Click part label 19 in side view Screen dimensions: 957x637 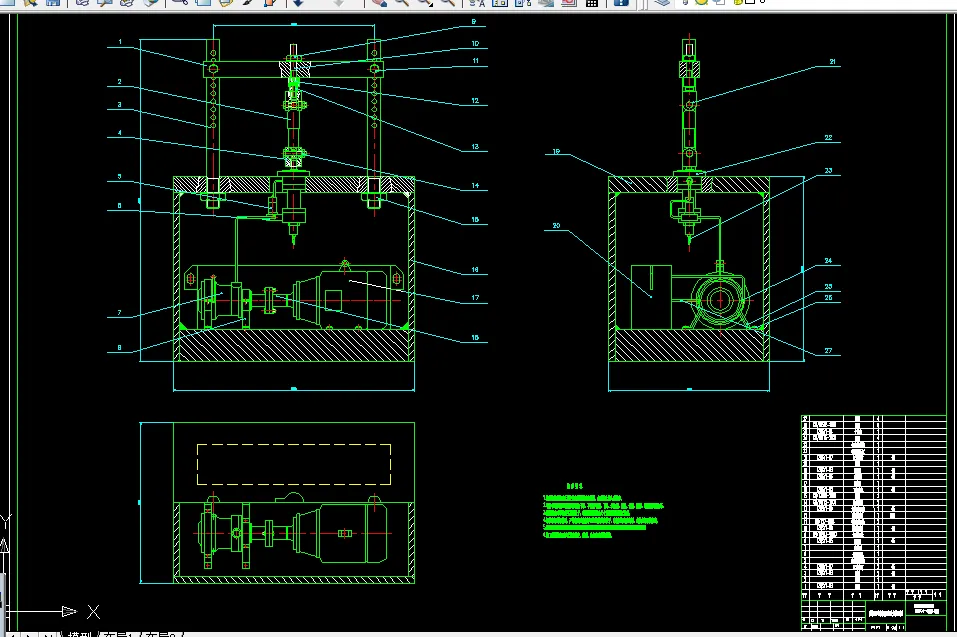tap(556, 151)
